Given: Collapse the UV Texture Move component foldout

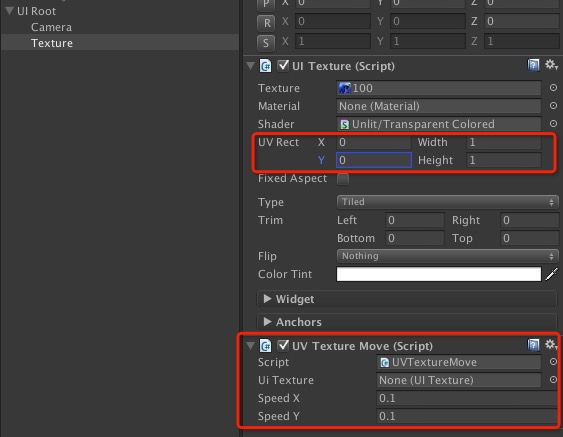Looking at the screenshot, I should click(x=250, y=346).
